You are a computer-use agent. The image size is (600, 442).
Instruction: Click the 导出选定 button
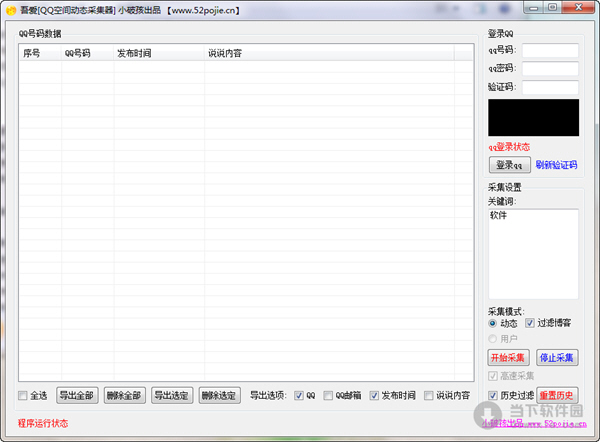[x=172, y=395]
